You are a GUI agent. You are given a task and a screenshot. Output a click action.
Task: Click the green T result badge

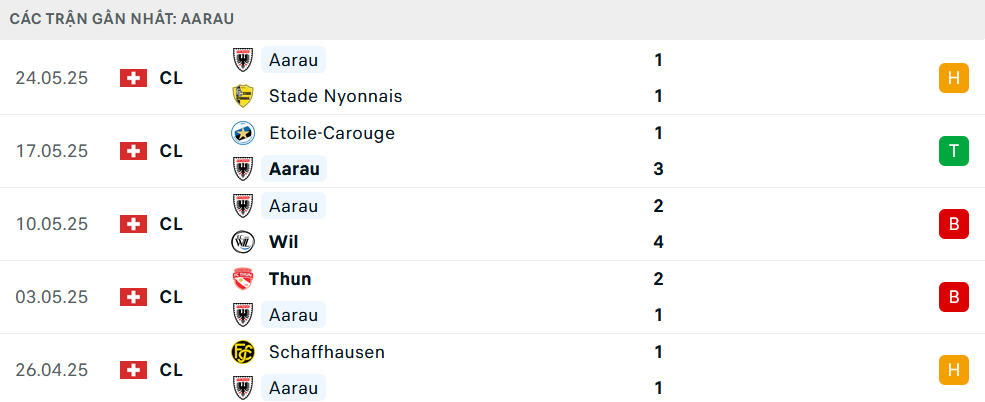coord(954,151)
